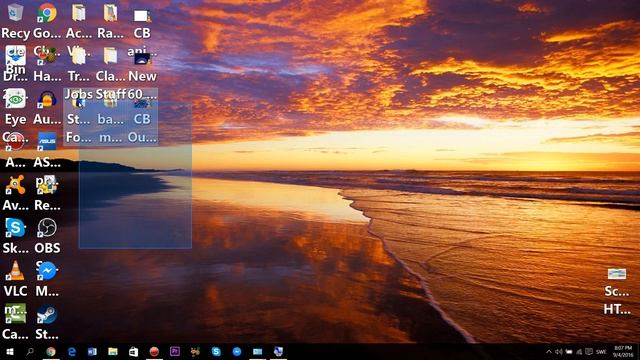Viewport: 640px width, 360px height.
Task: Show hidden system tray icons
Action: (549, 352)
